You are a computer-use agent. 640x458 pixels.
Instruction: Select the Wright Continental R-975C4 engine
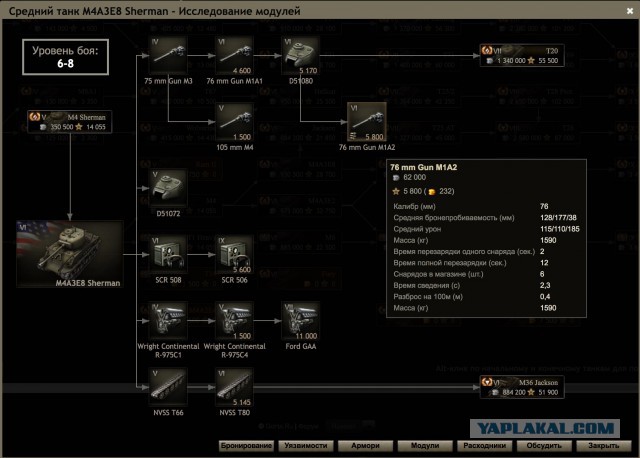point(234,321)
